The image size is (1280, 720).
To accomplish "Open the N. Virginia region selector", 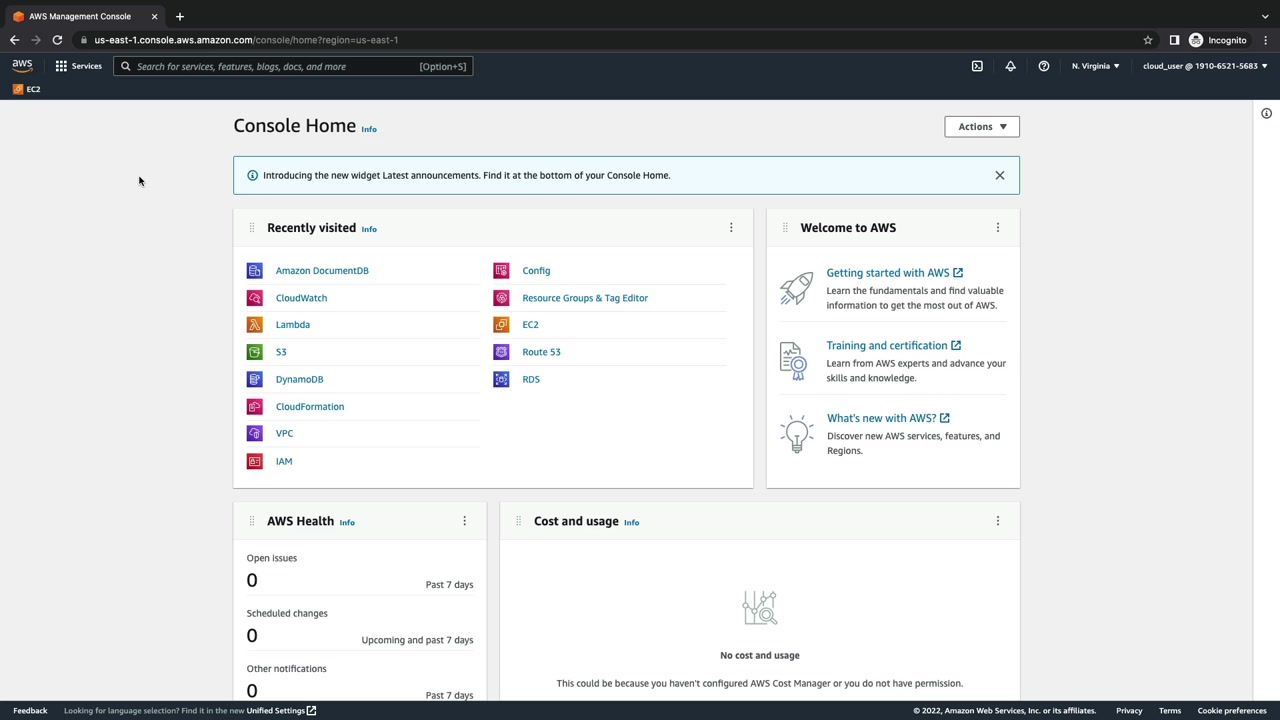I will [1095, 66].
